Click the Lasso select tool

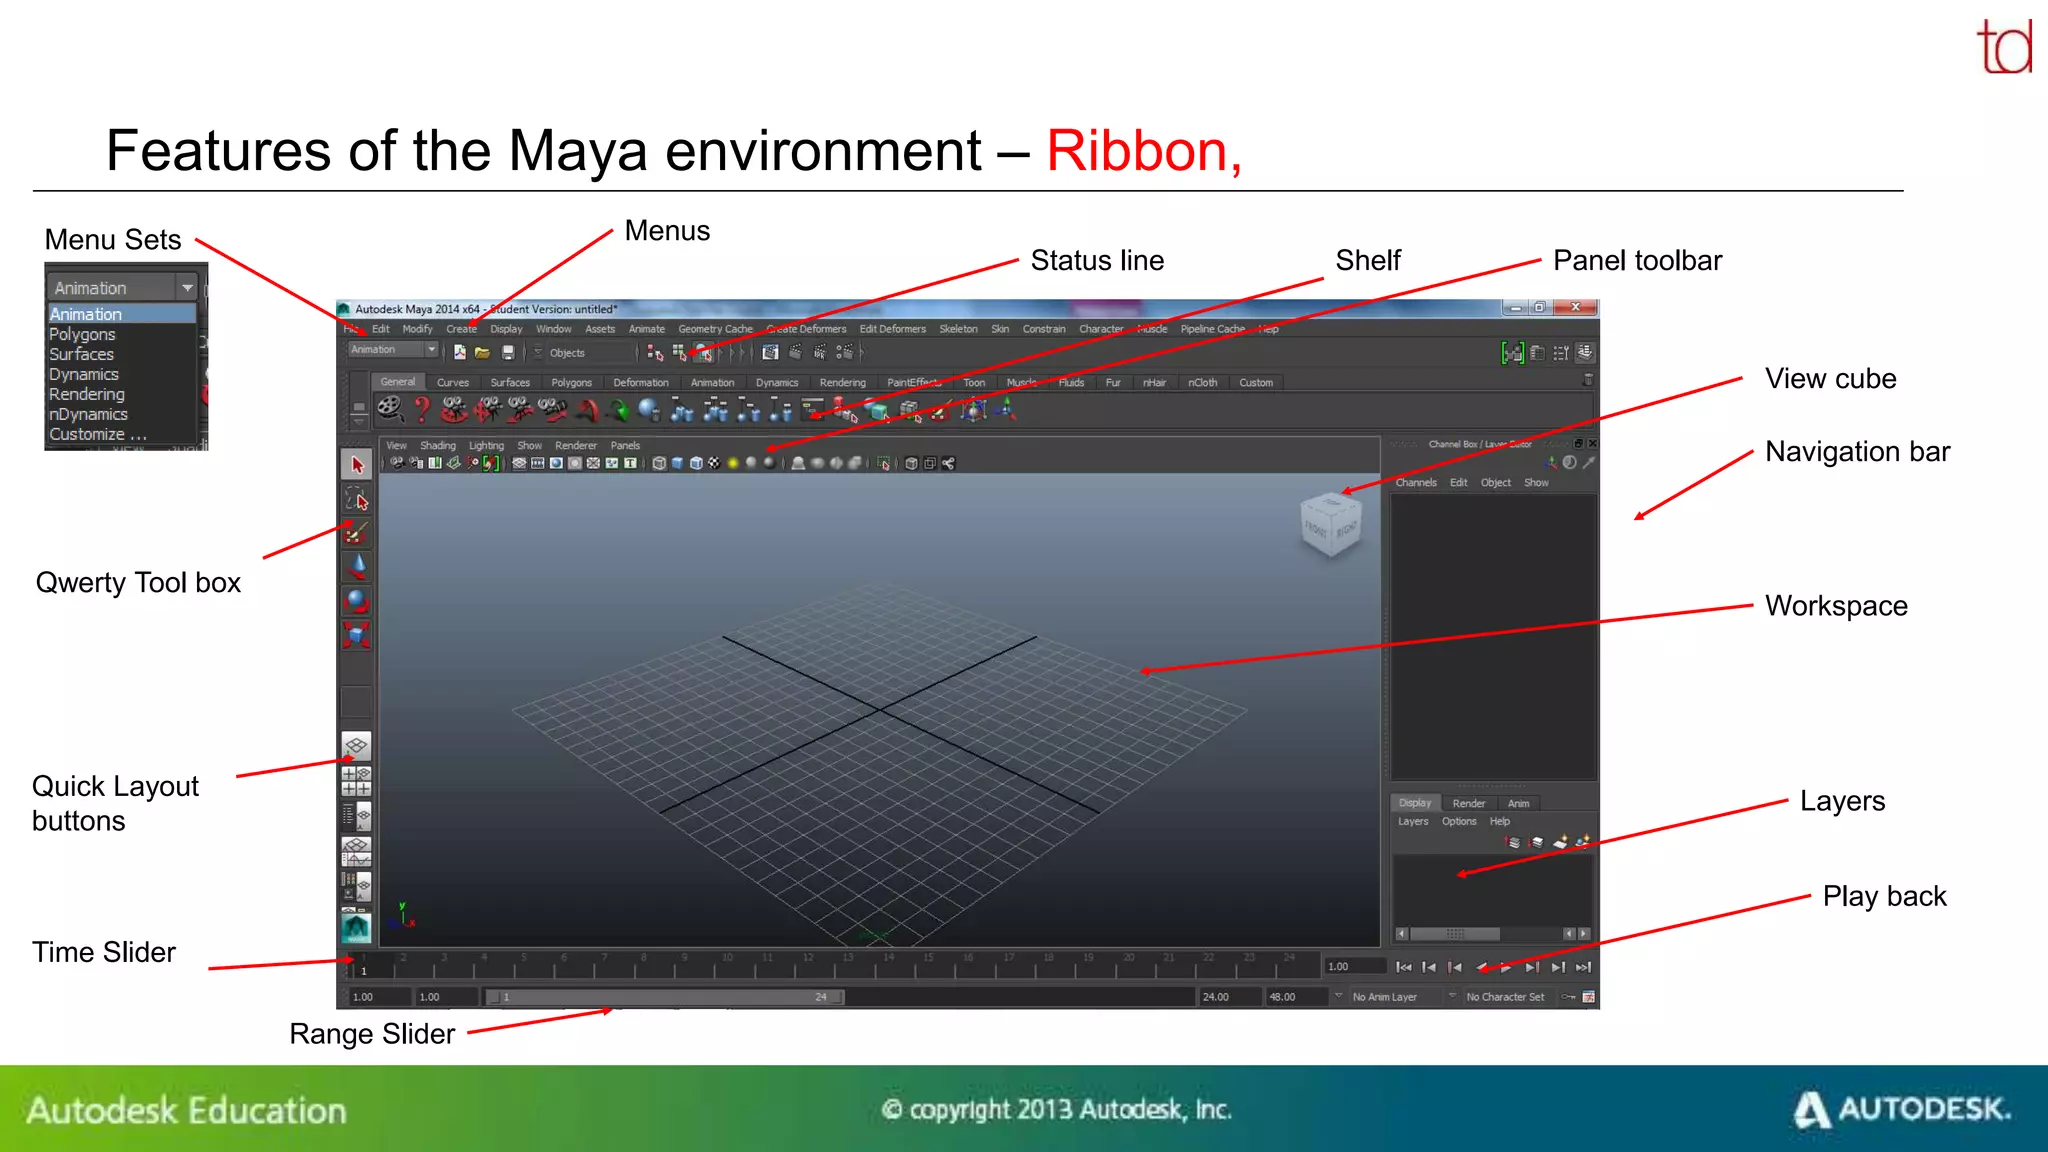point(357,498)
